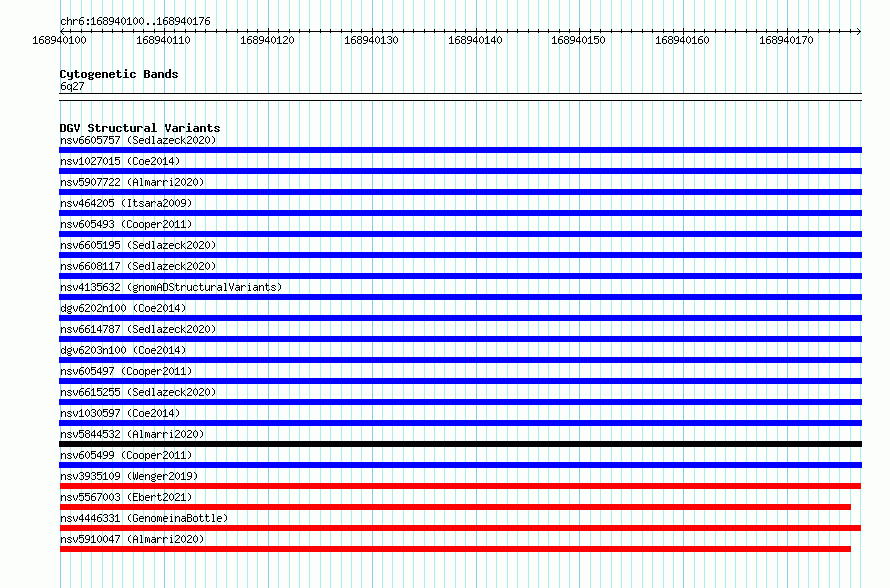
Task: Select the nsv3935109 (Wenger2019) label
Action: [x=129, y=476]
